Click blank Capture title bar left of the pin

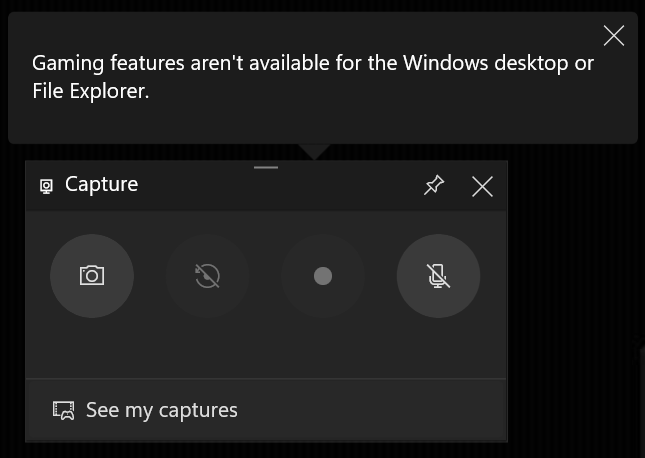280,187
